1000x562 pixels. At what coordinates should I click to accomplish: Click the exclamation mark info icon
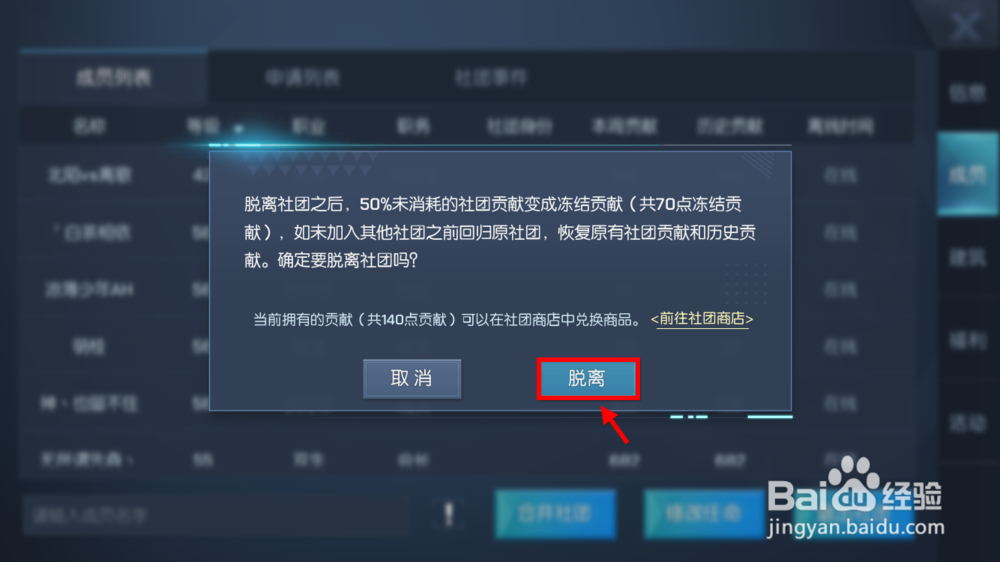point(449,514)
